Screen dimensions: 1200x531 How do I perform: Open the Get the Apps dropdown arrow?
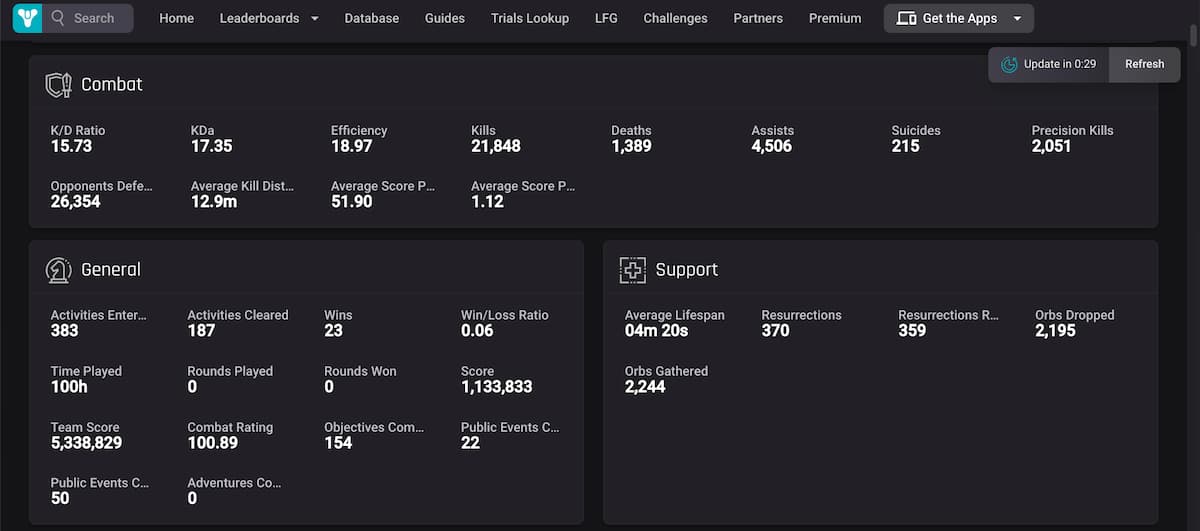(1018, 18)
